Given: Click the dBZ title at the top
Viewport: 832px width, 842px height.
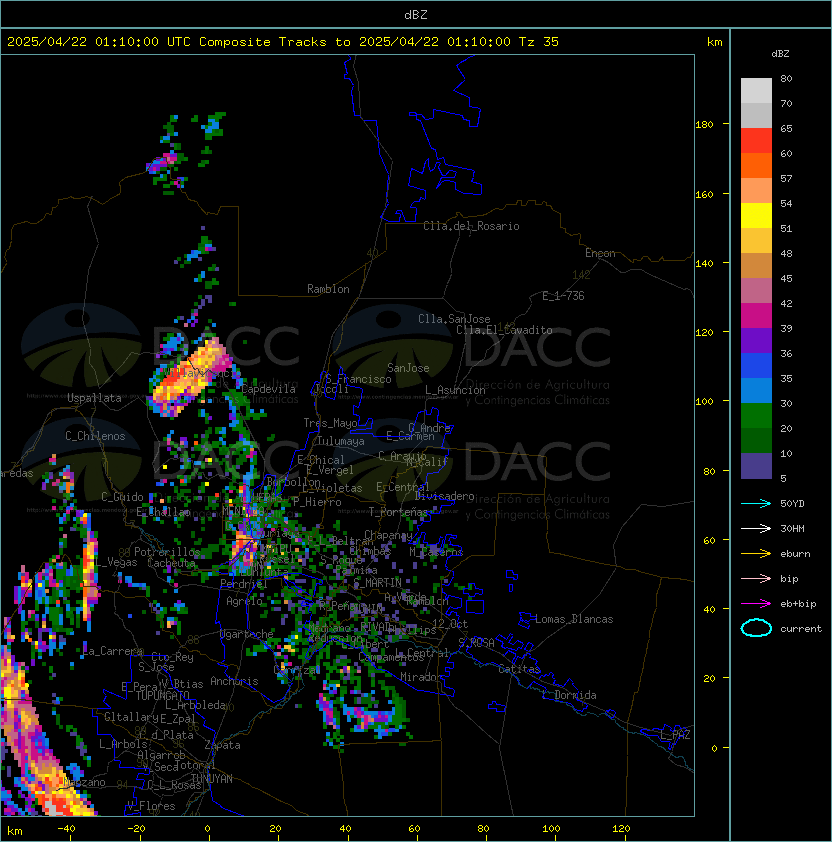Looking at the screenshot, I should 416,14.
